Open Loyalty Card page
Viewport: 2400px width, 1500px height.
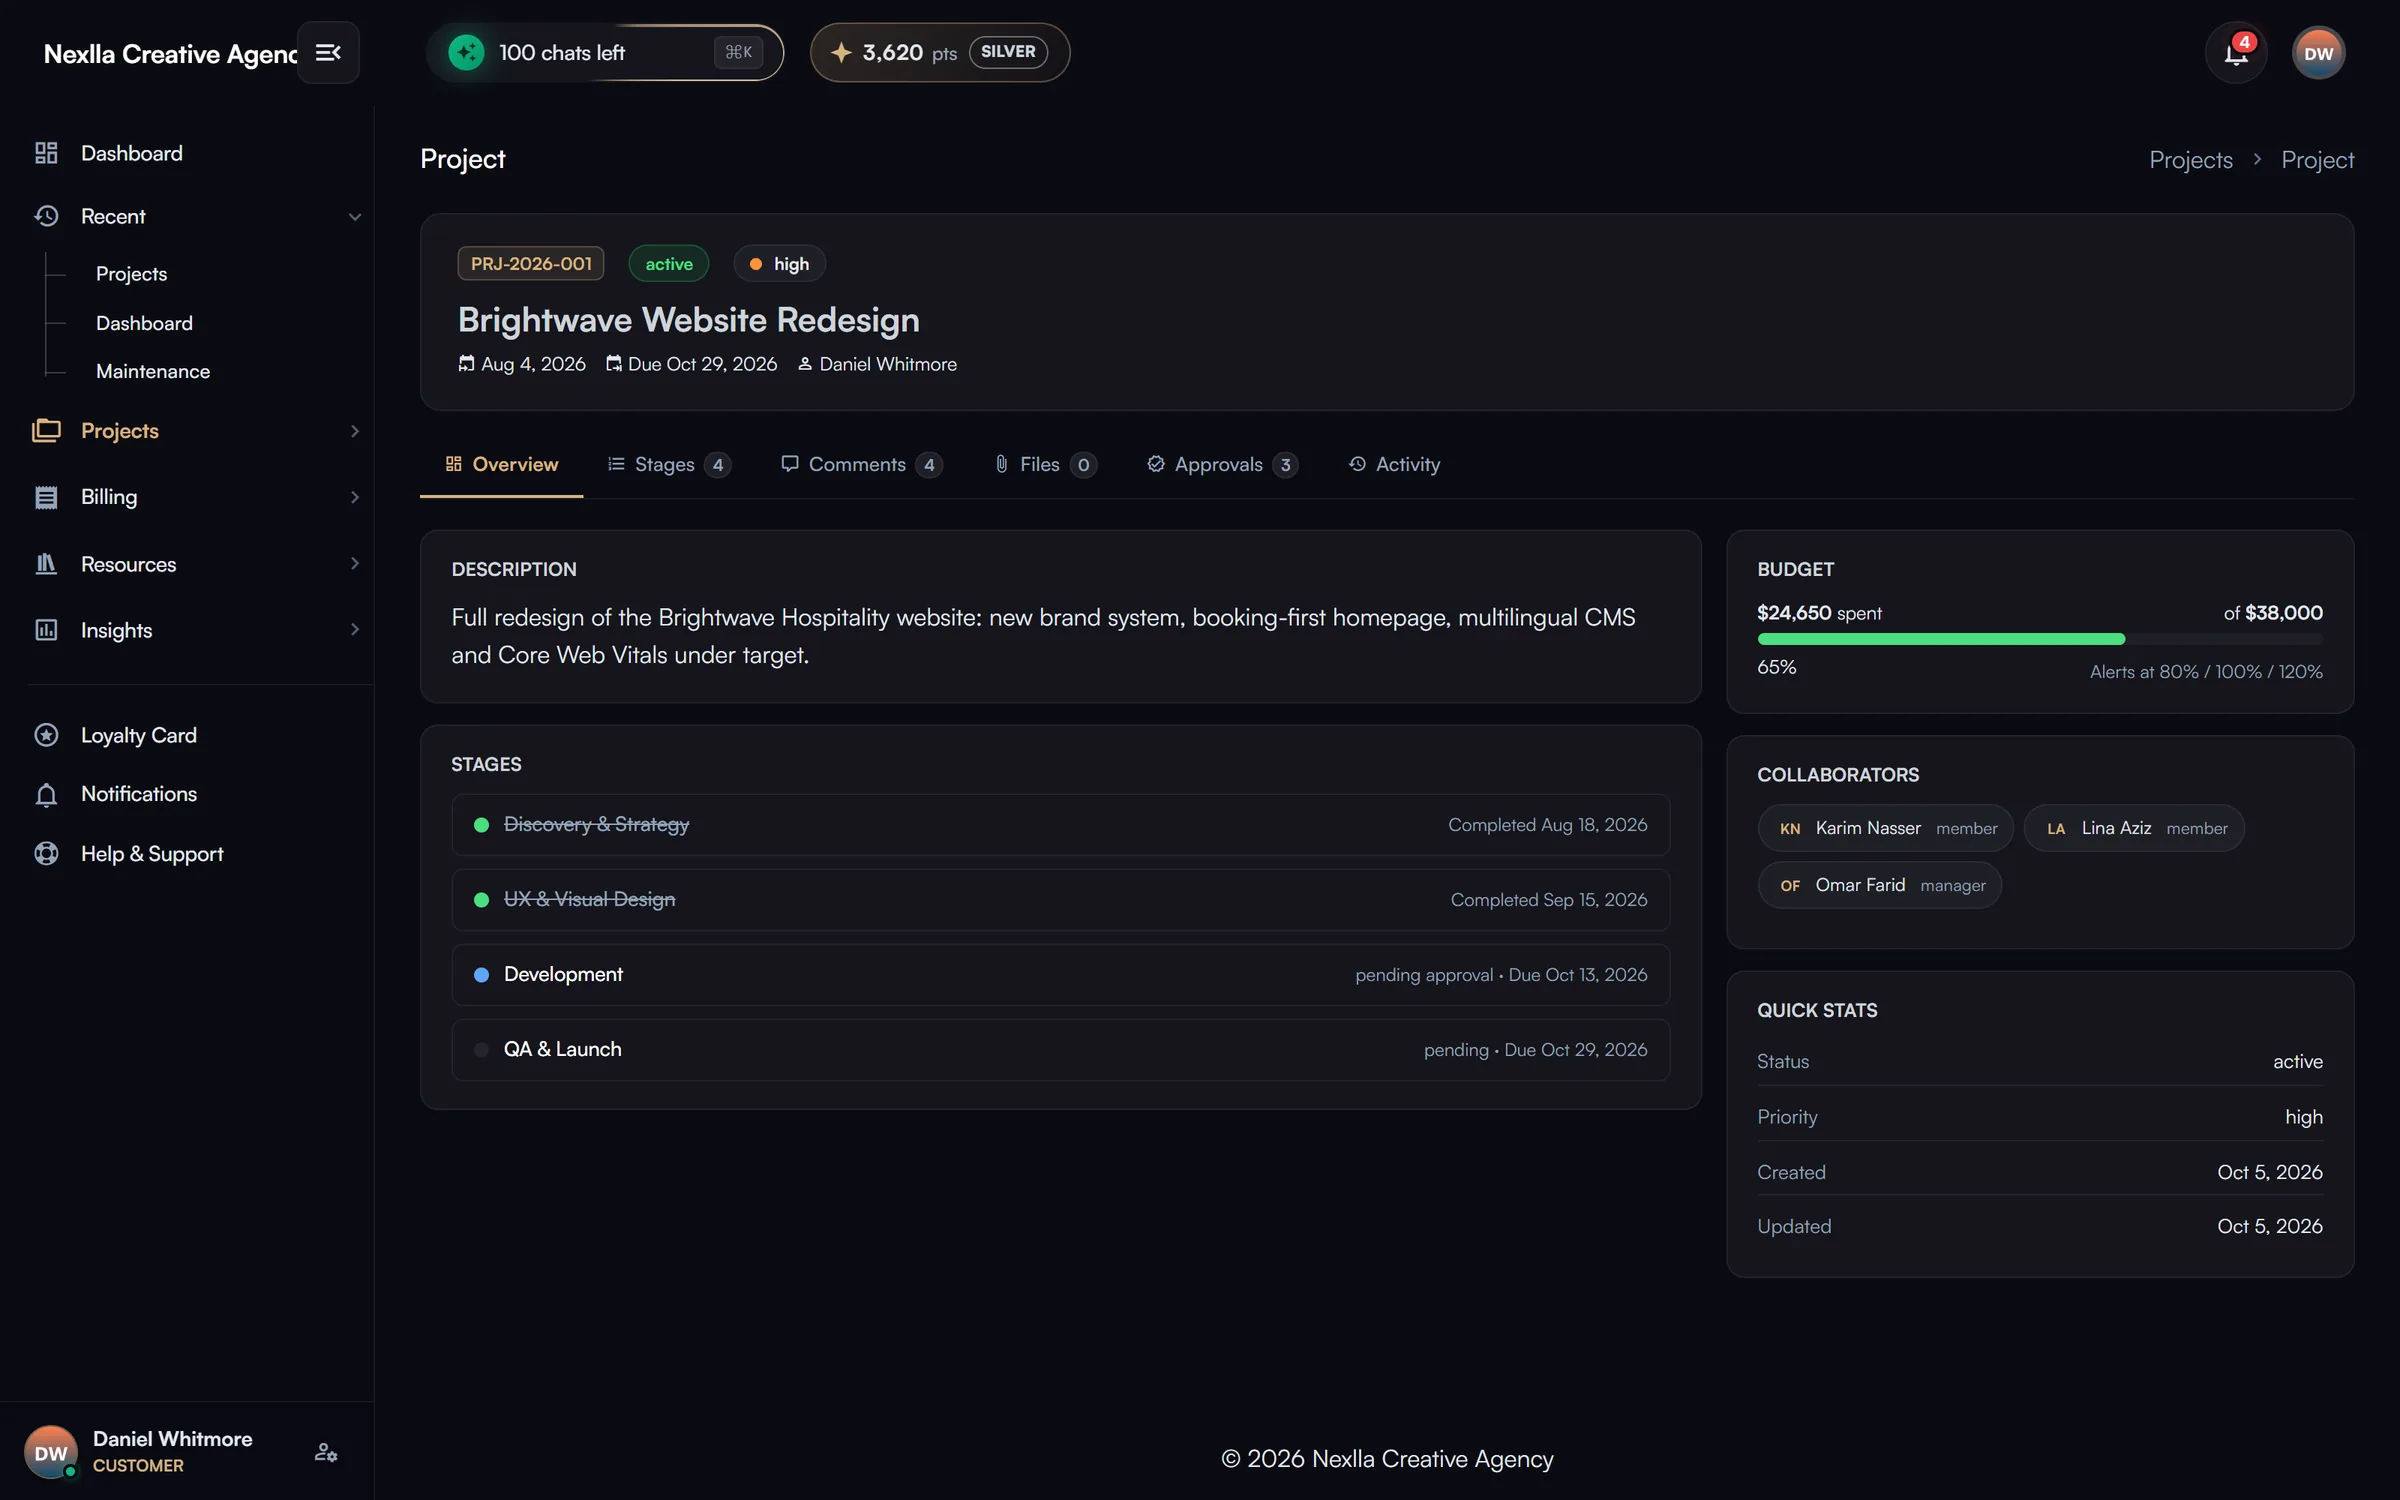[x=139, y=735]
